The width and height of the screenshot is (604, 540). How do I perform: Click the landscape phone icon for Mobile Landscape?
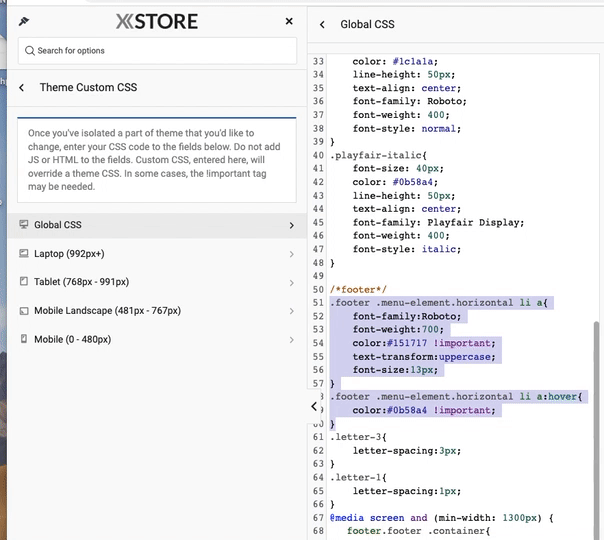(24, 310)
